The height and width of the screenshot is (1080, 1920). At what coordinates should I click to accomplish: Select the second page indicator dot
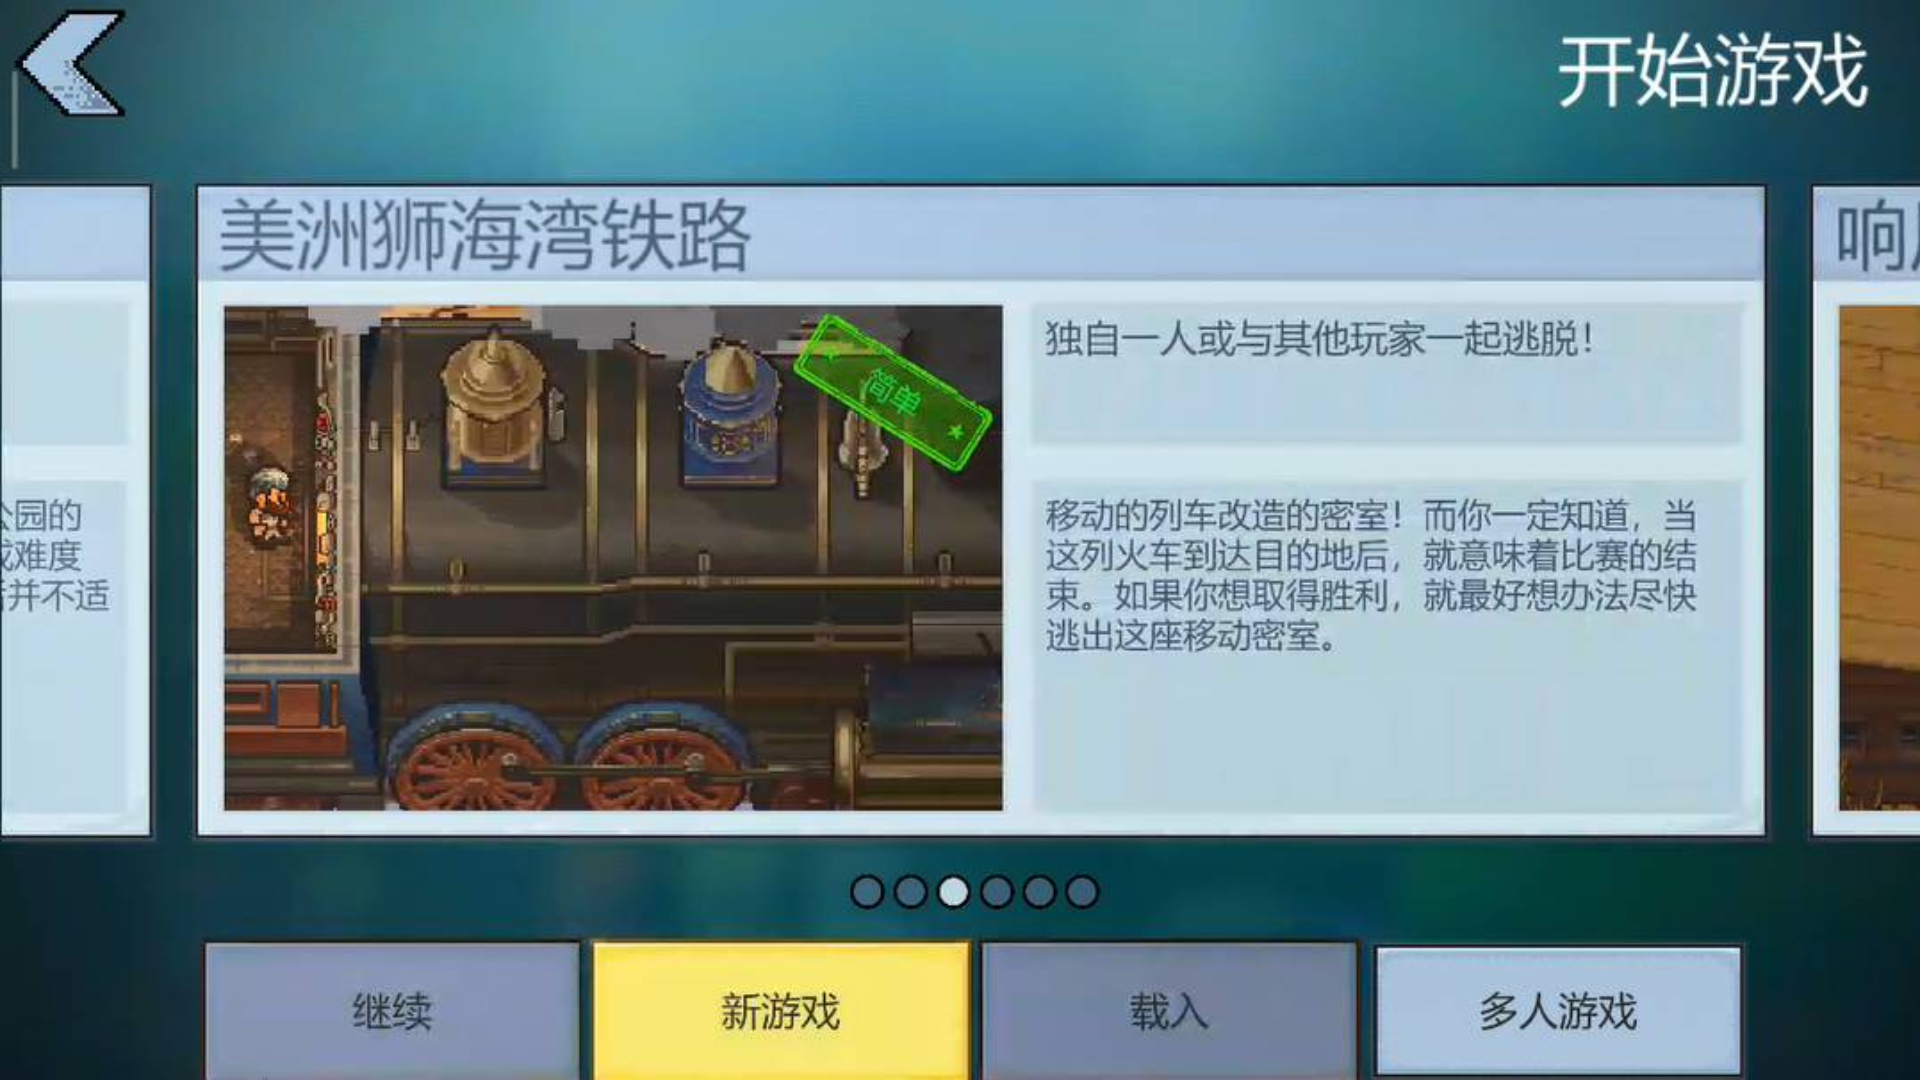tap(910, 891)
